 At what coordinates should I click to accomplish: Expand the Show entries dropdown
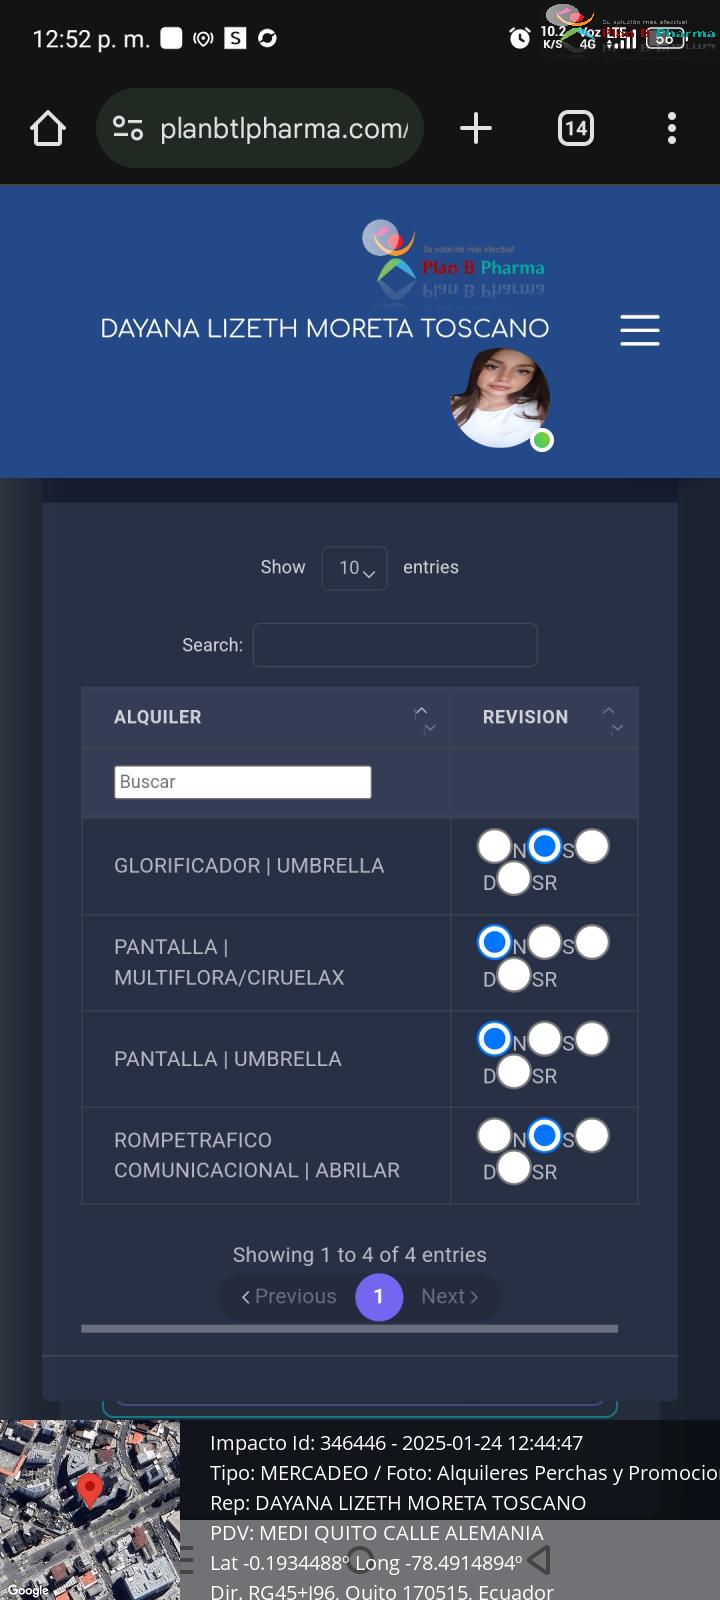pyautogui.click(x=355, y=568)
